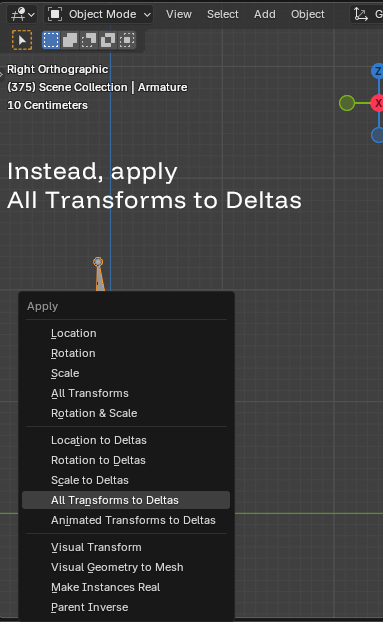Choose Make Instances Real
The image size is (383, 622).
(126, 587)
